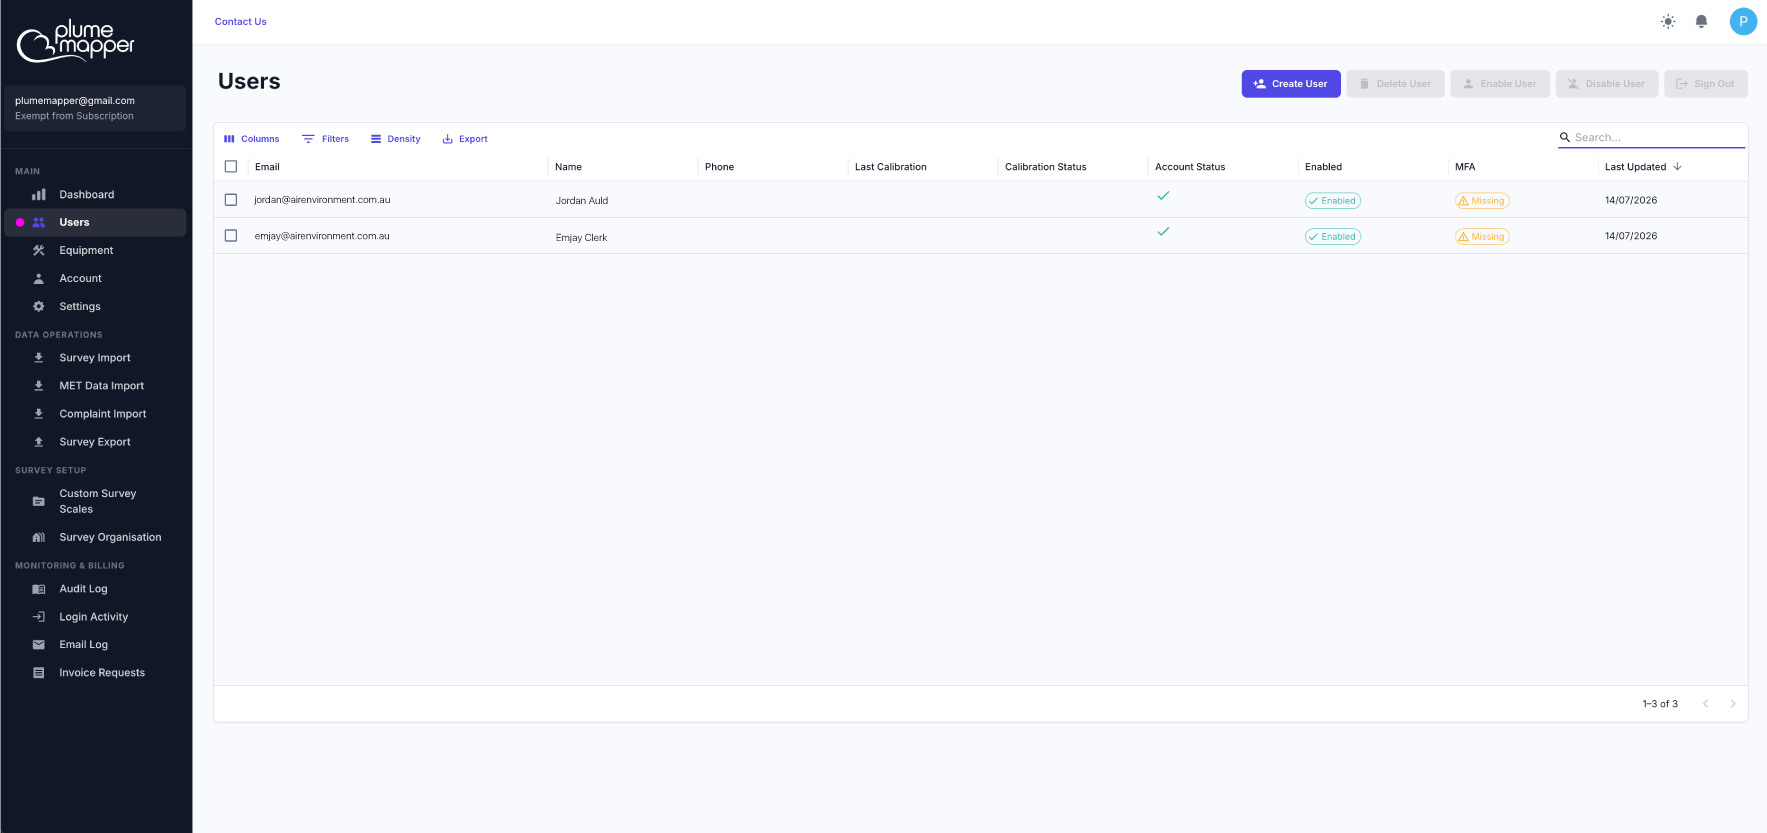The width and height of the screenshot is (1767, 833).
Task: Click the MFA Missing badge for Emjay Clerk
Action: click(x=1482, y=237)
